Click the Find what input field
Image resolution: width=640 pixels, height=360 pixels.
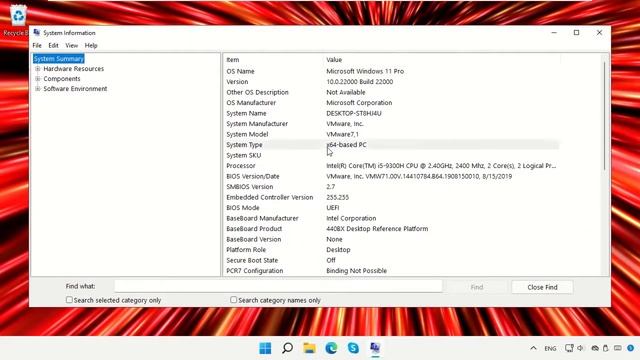[x=278, y=287]
